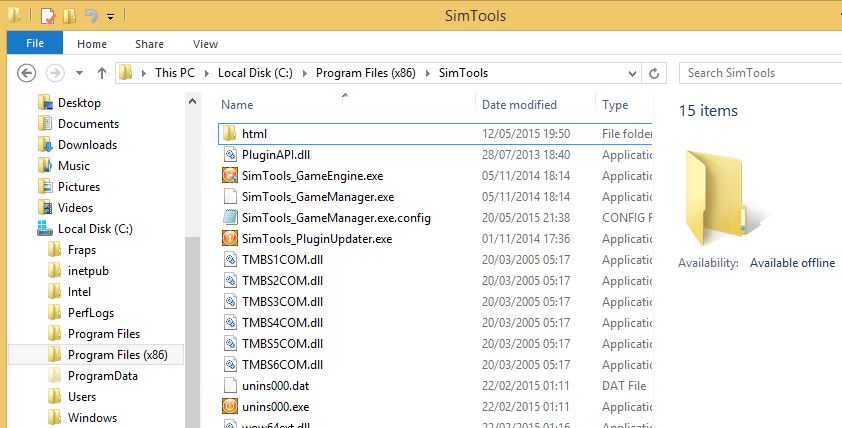This screenshot has width=842, height=428.
Task: Open the File ribbon tab
Action: (x=35, y=43)
